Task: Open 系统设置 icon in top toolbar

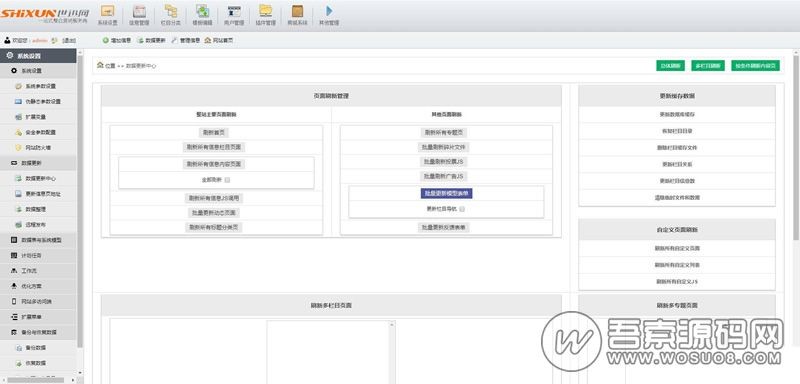Action: 108,11
